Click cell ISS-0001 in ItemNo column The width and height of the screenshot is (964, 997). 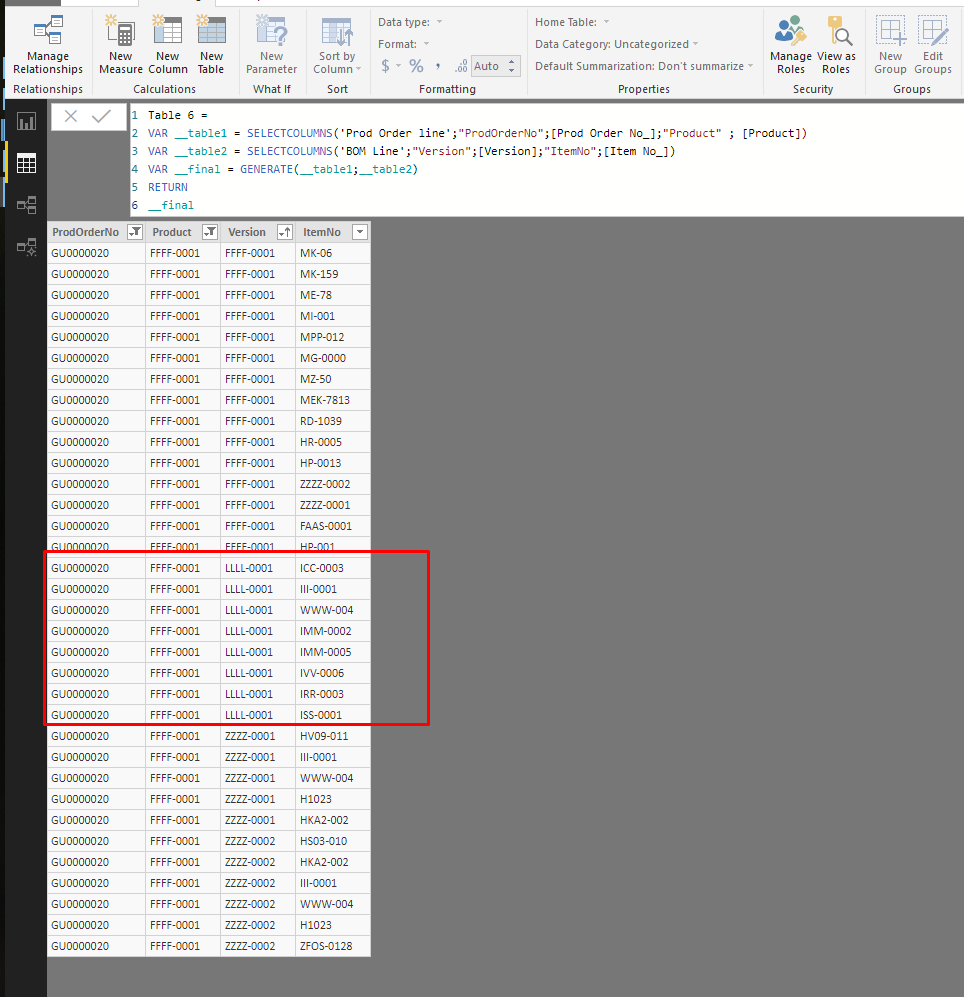[x=333, y=715]
